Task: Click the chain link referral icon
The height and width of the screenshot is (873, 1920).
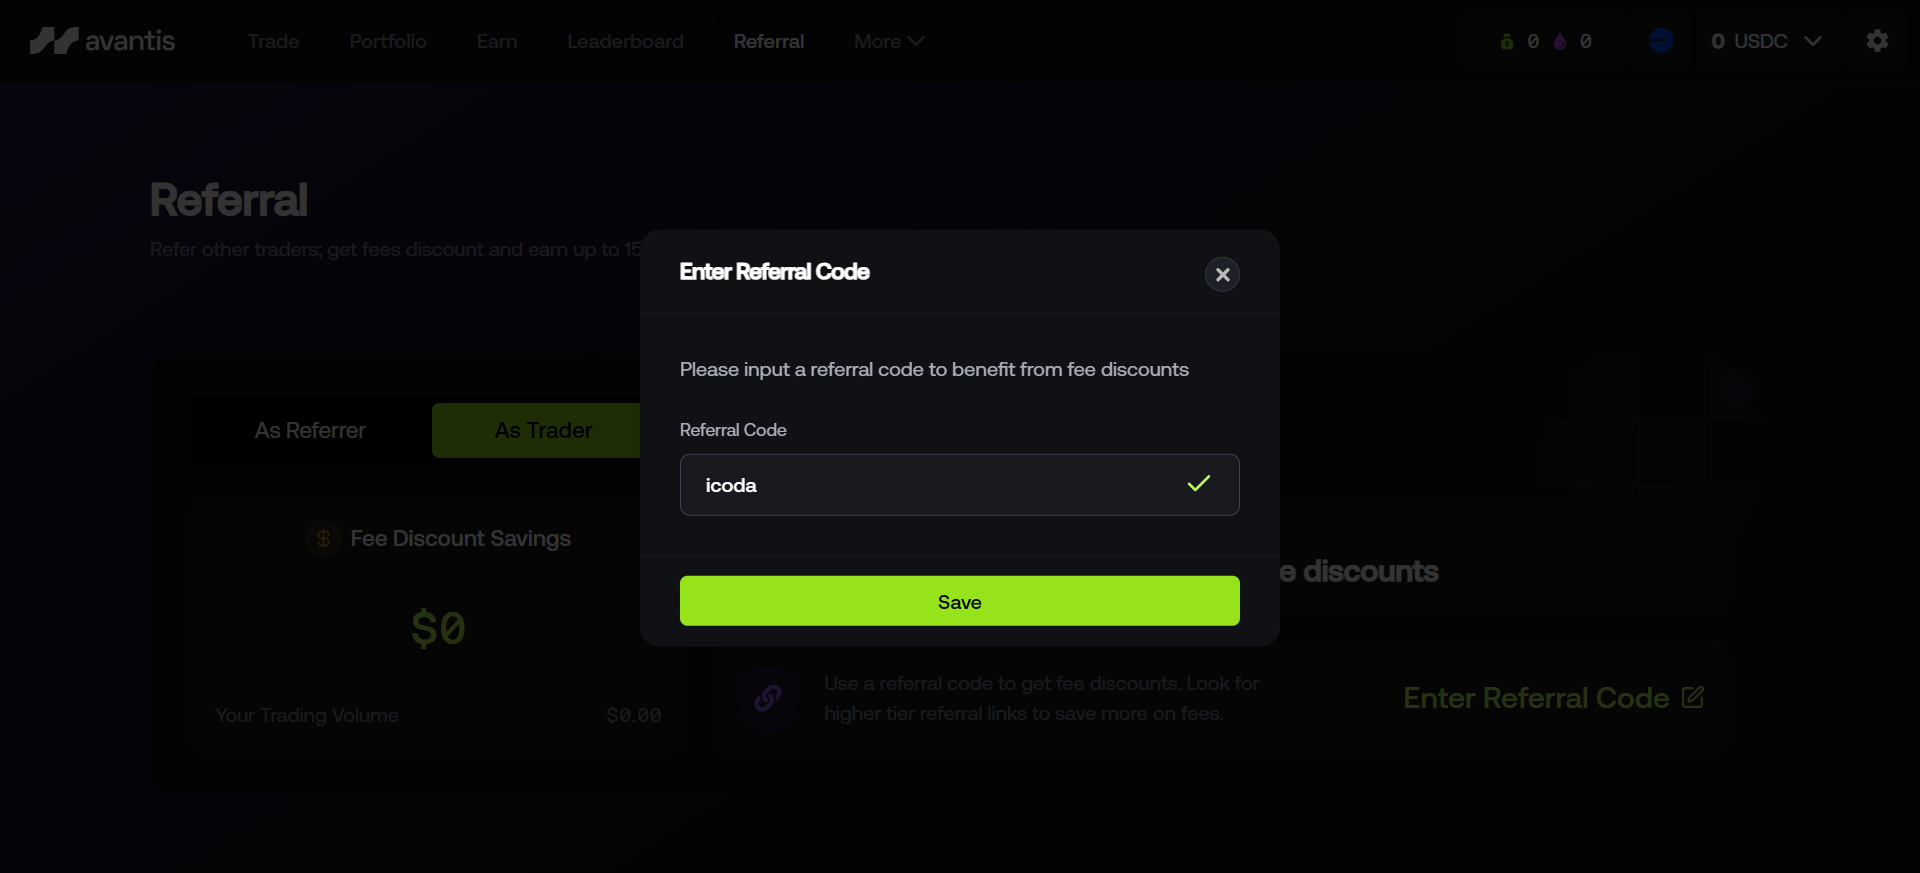Action: pos(766,697)
